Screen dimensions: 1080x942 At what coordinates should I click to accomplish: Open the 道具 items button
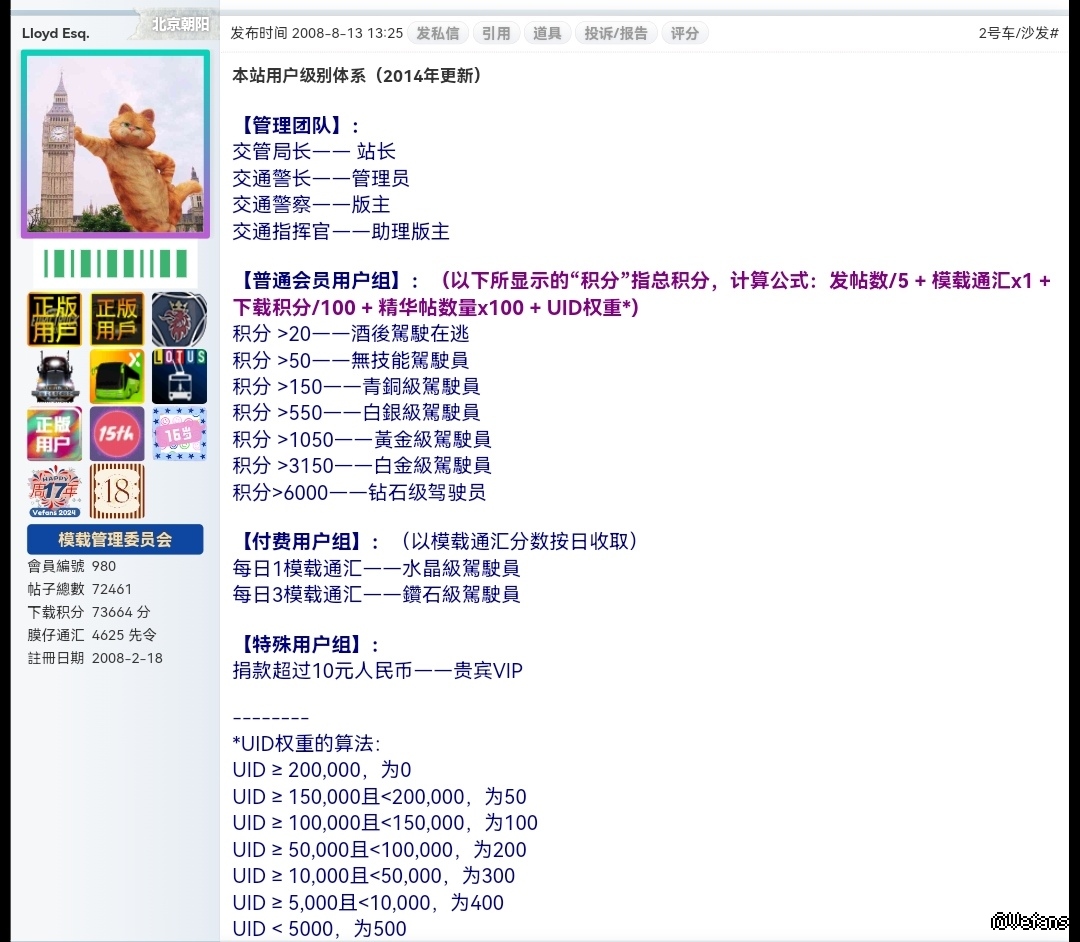coord(547,33)
